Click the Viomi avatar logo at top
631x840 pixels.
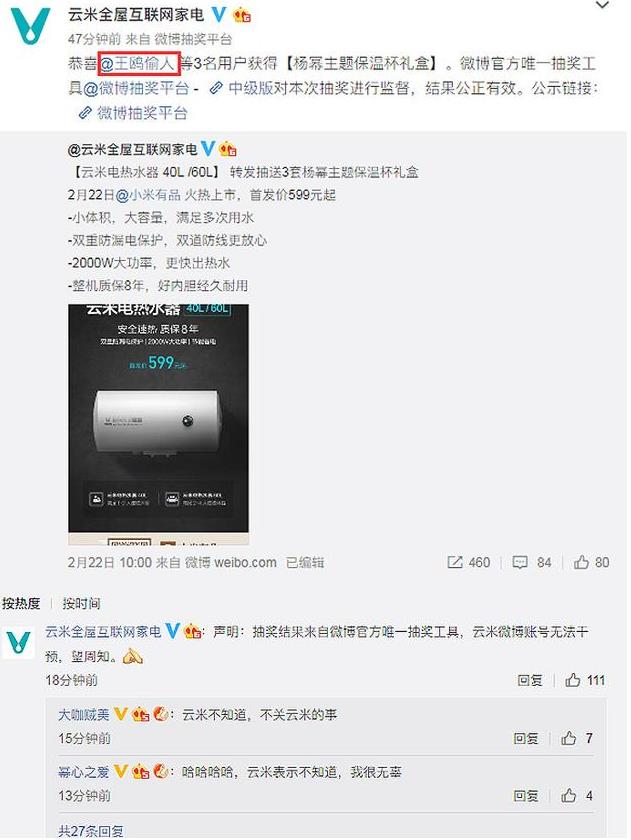[x=31, y=26]
